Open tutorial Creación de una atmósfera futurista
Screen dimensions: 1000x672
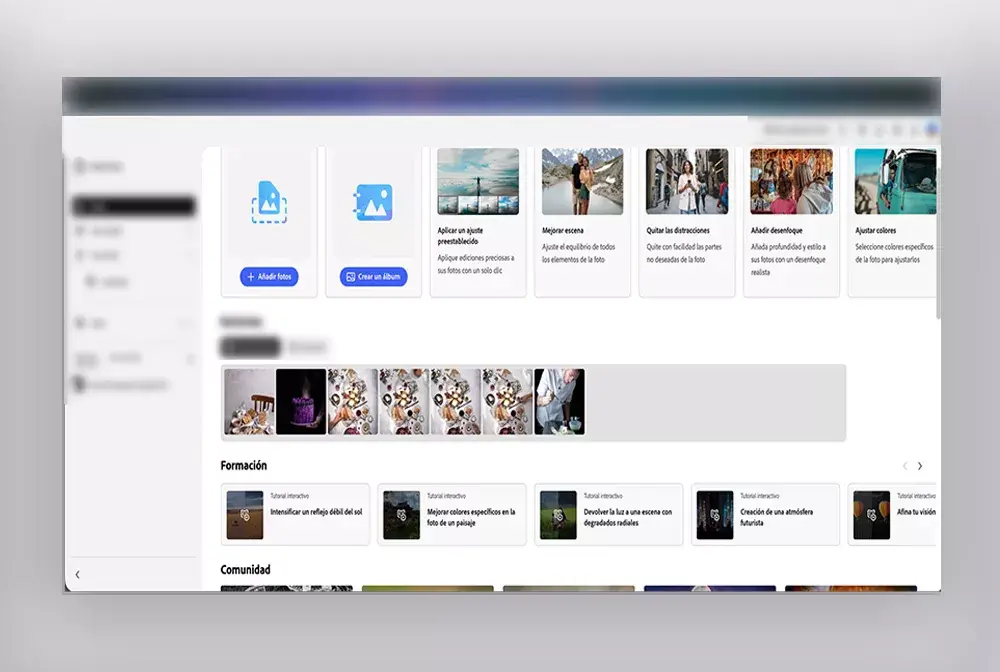[x=765, y=514]
